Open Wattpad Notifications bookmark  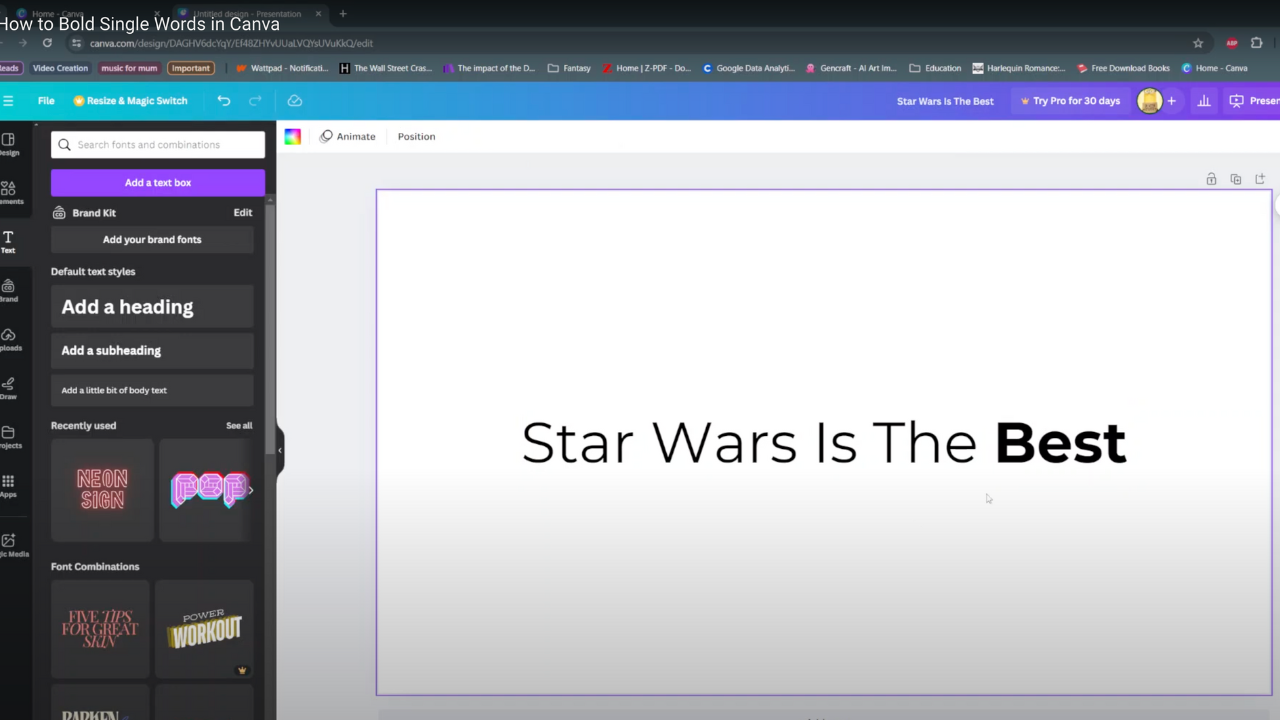pyautogui.click(x=282, y=68)
